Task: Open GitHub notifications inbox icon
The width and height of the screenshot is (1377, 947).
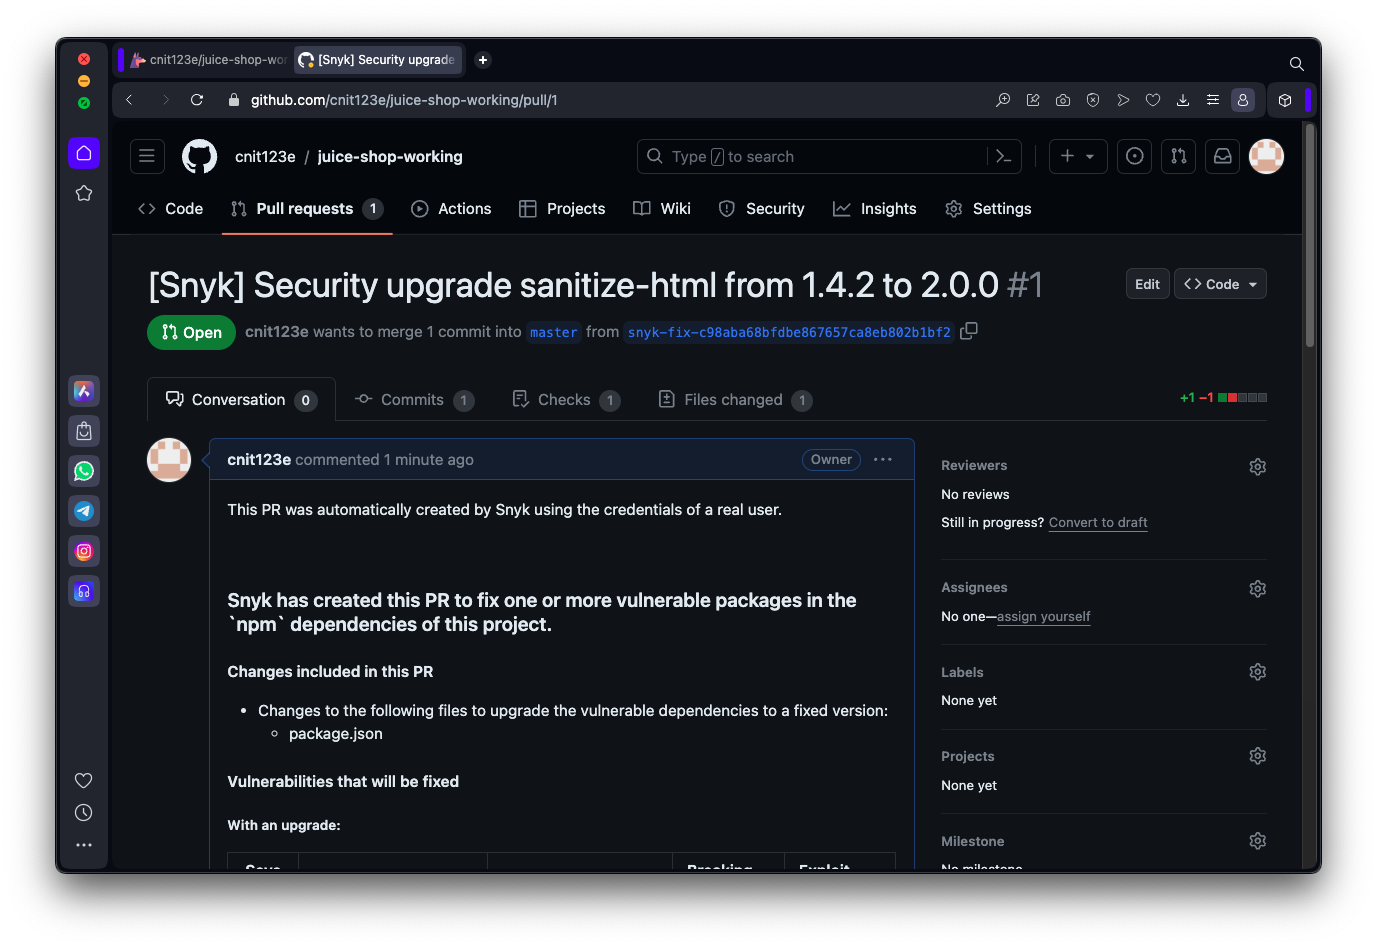Action: [1222, 156]
